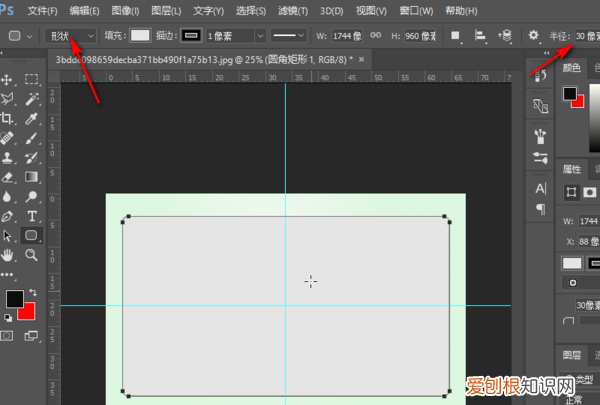This screenshot has width=600, height=405.
Task: Open the path alignment options icon
Action: (482, 35)
